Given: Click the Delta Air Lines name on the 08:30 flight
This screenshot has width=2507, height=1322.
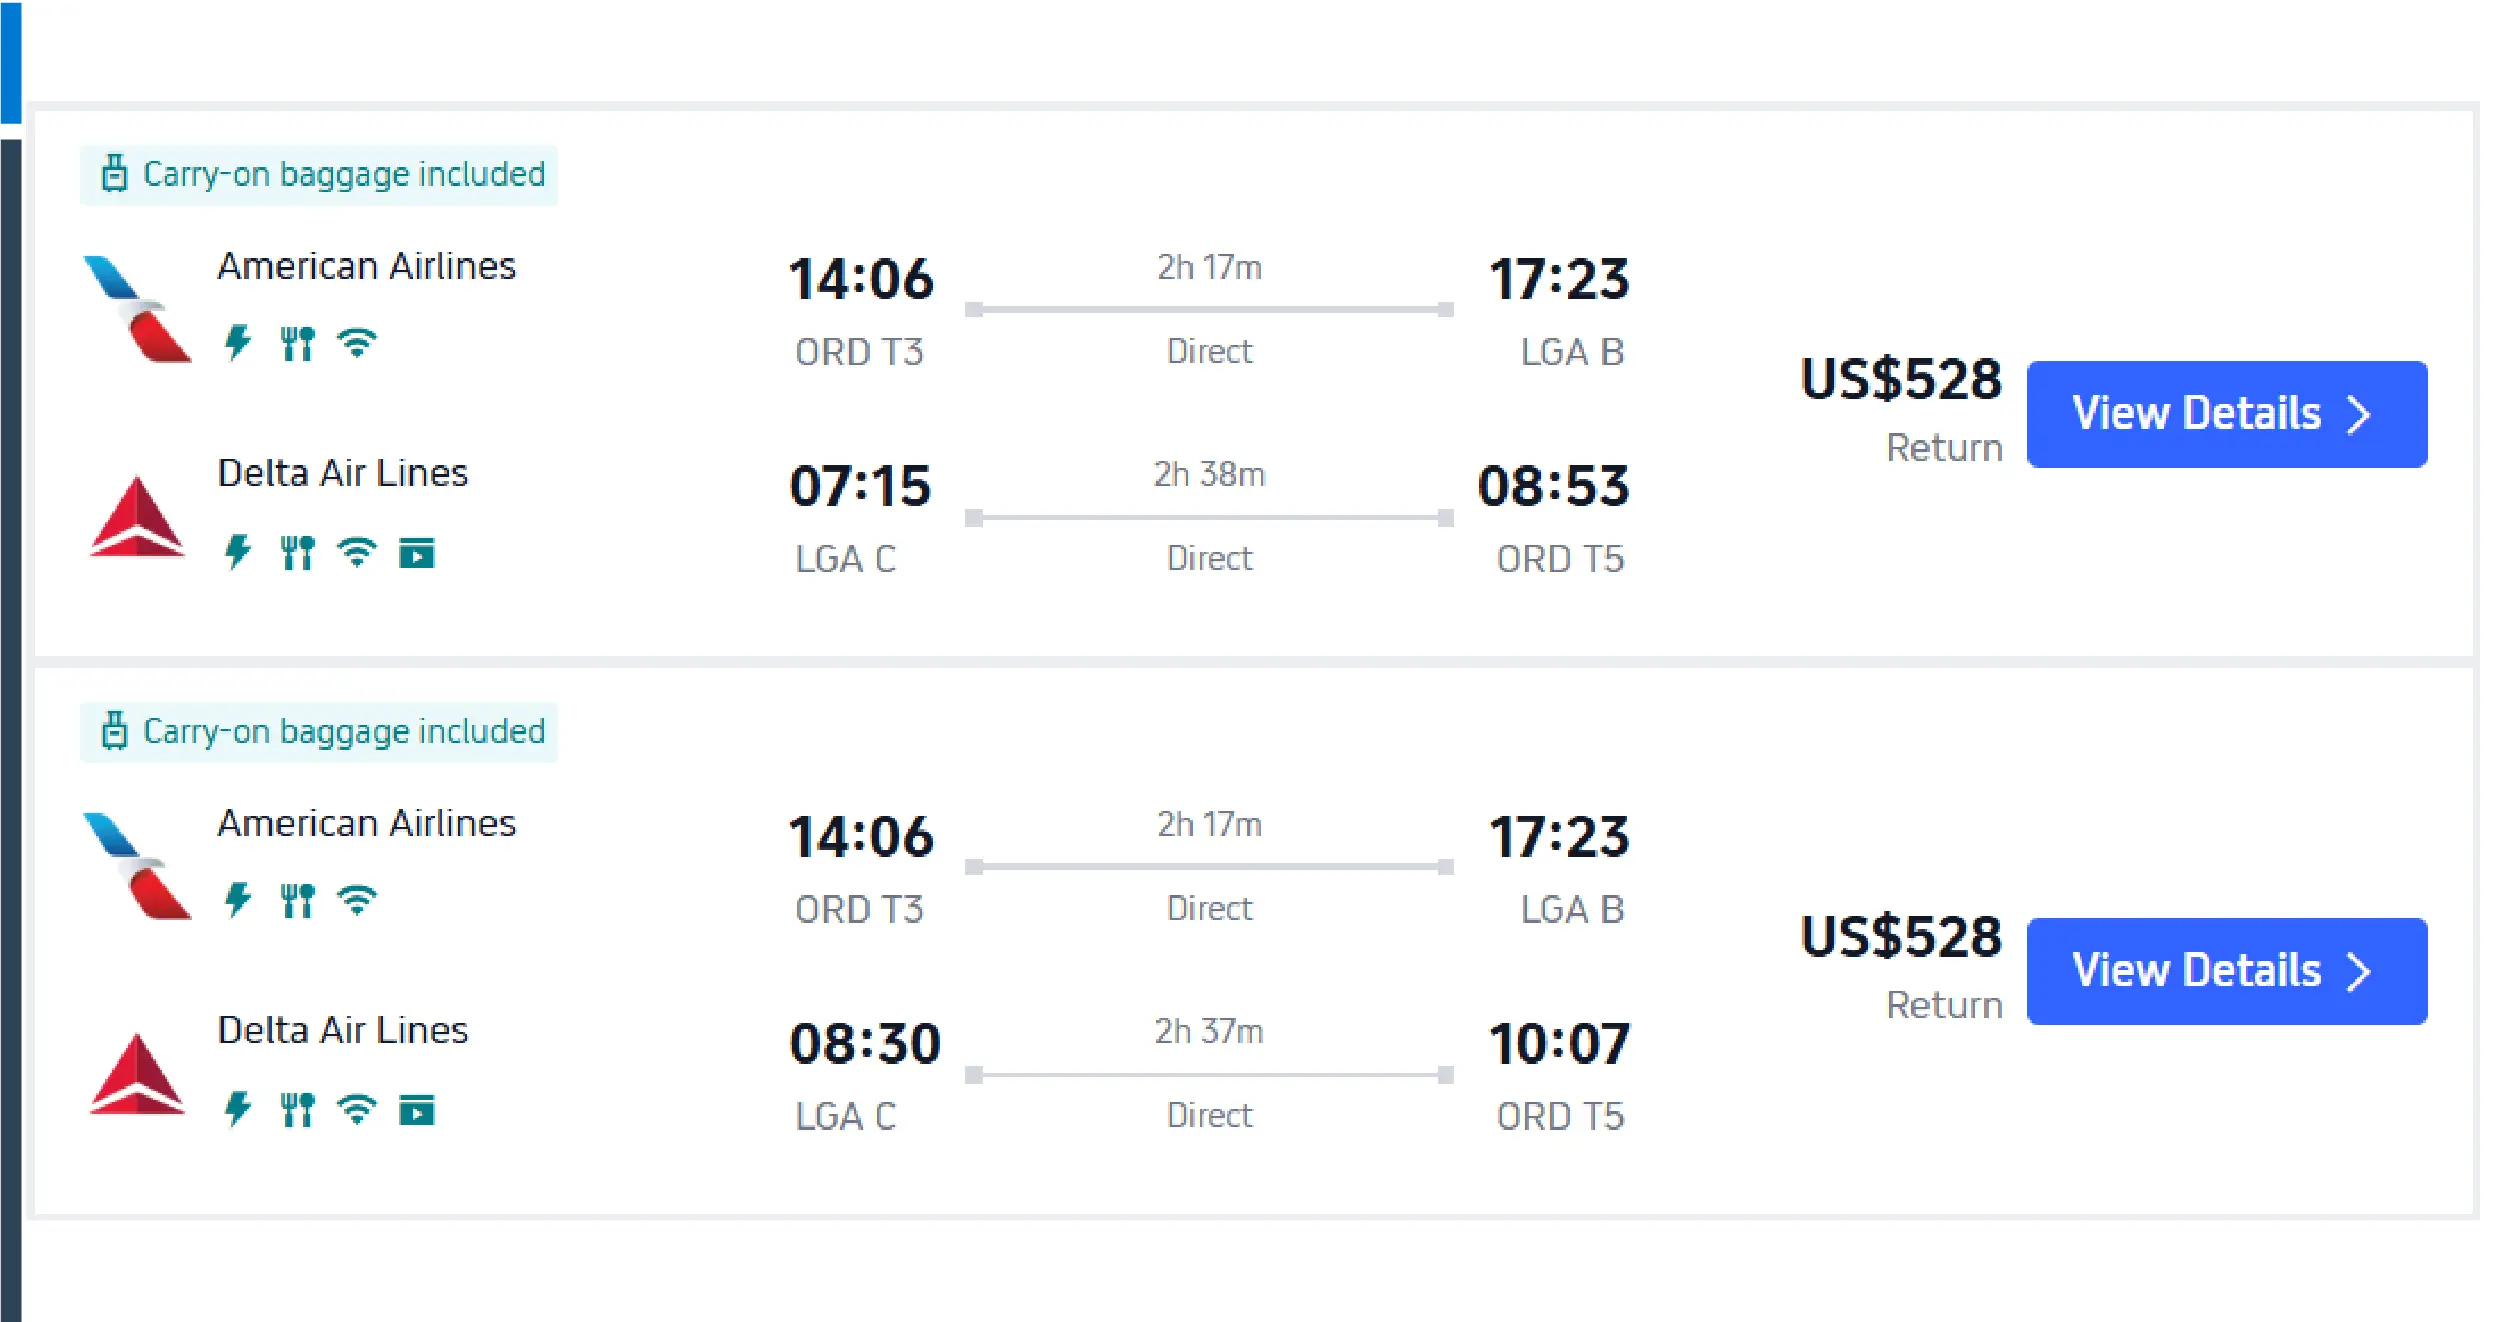Looking at the screenshot, I should click(x=343, y=1030).
